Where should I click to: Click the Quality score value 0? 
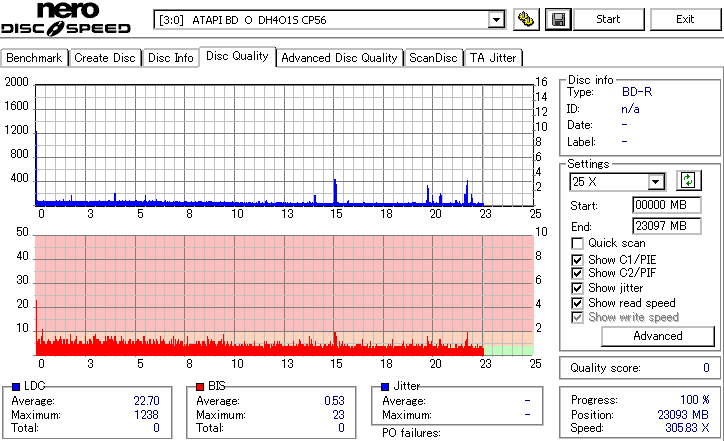(706, 368)
